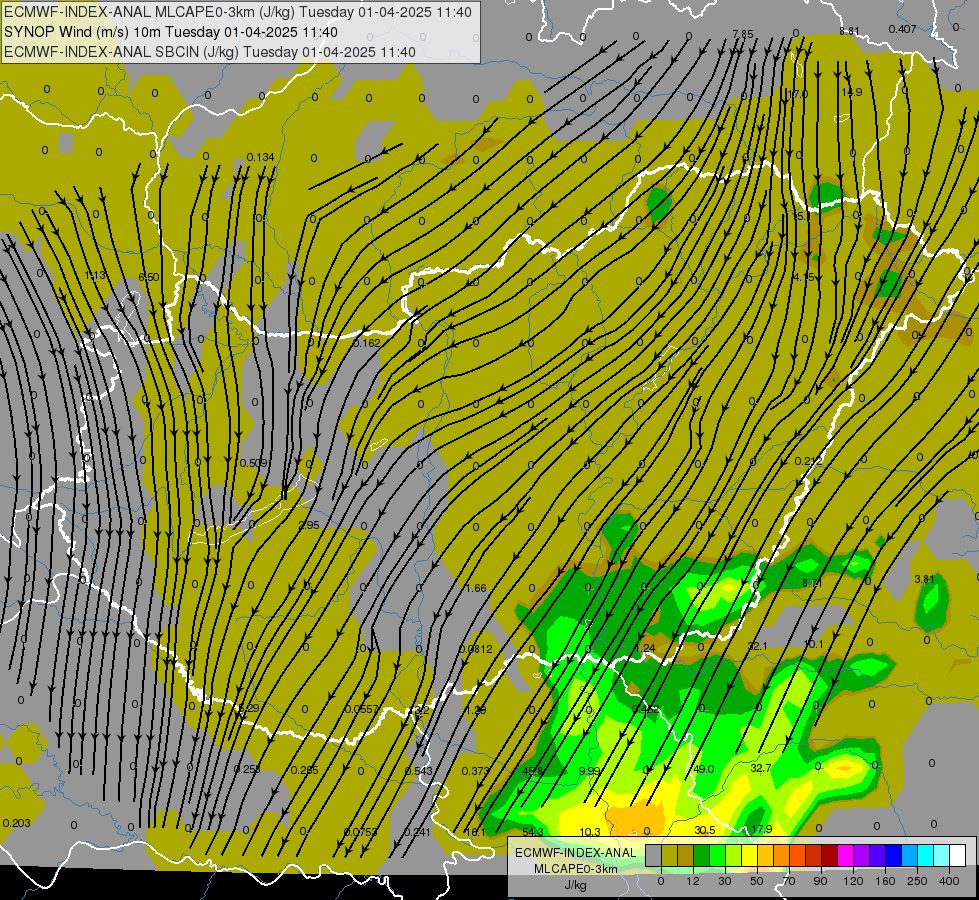Click the map value 7.85 near the top
Screen dimensions: 979x900
tap(743, 34)
